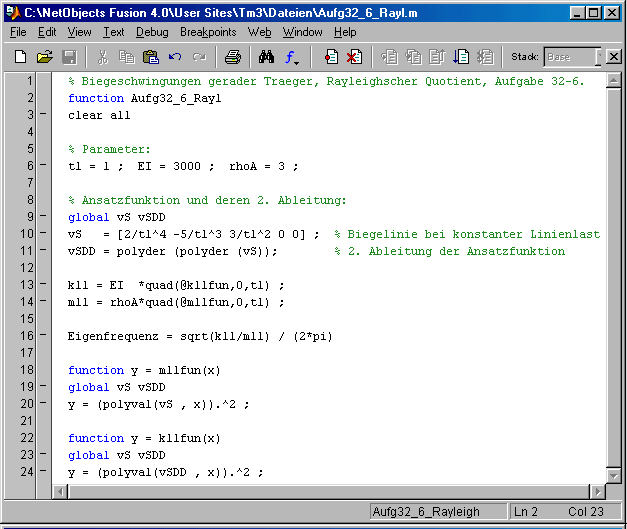Open the View menu
This screenshot has height=529, width=627.
tap(79, 32)
